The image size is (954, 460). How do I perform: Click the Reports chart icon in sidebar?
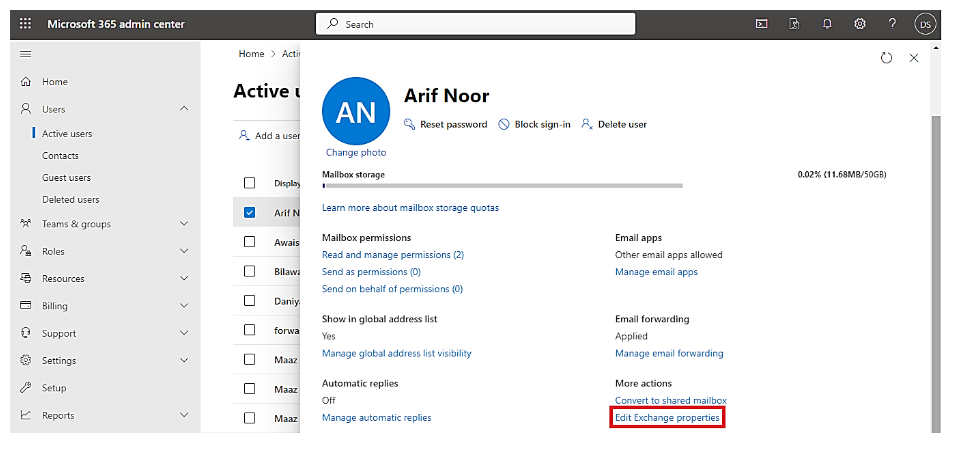click(26, 415)
